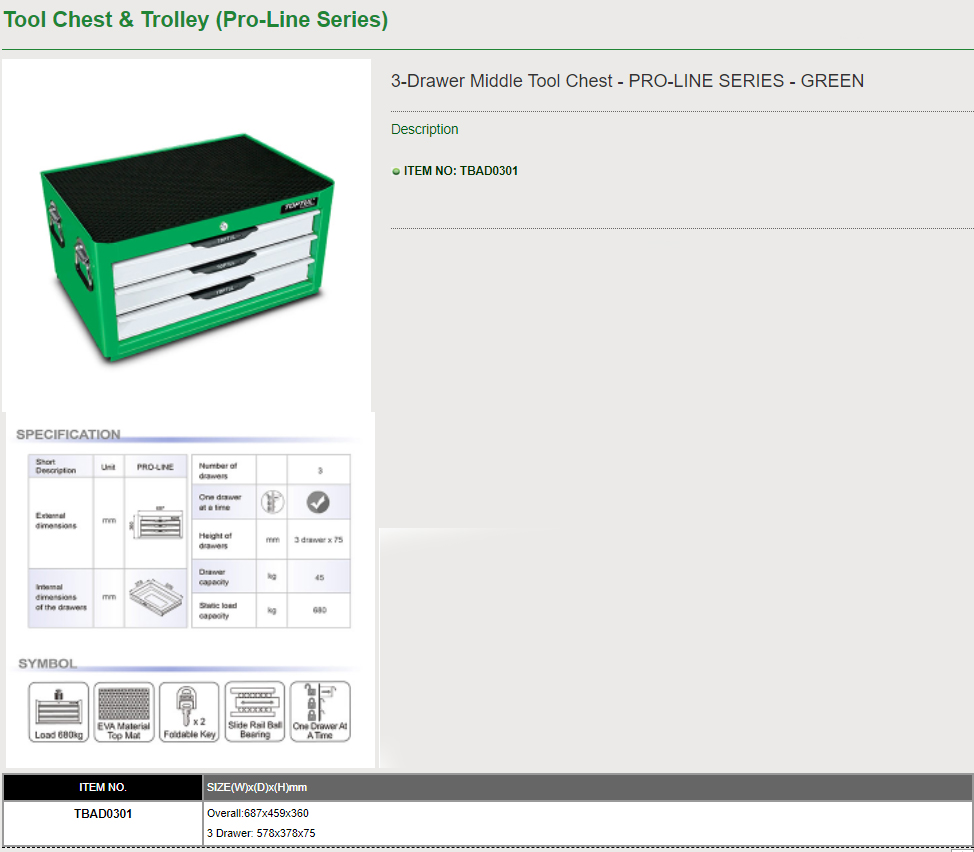Click the External dimensions label

(56, 520)
